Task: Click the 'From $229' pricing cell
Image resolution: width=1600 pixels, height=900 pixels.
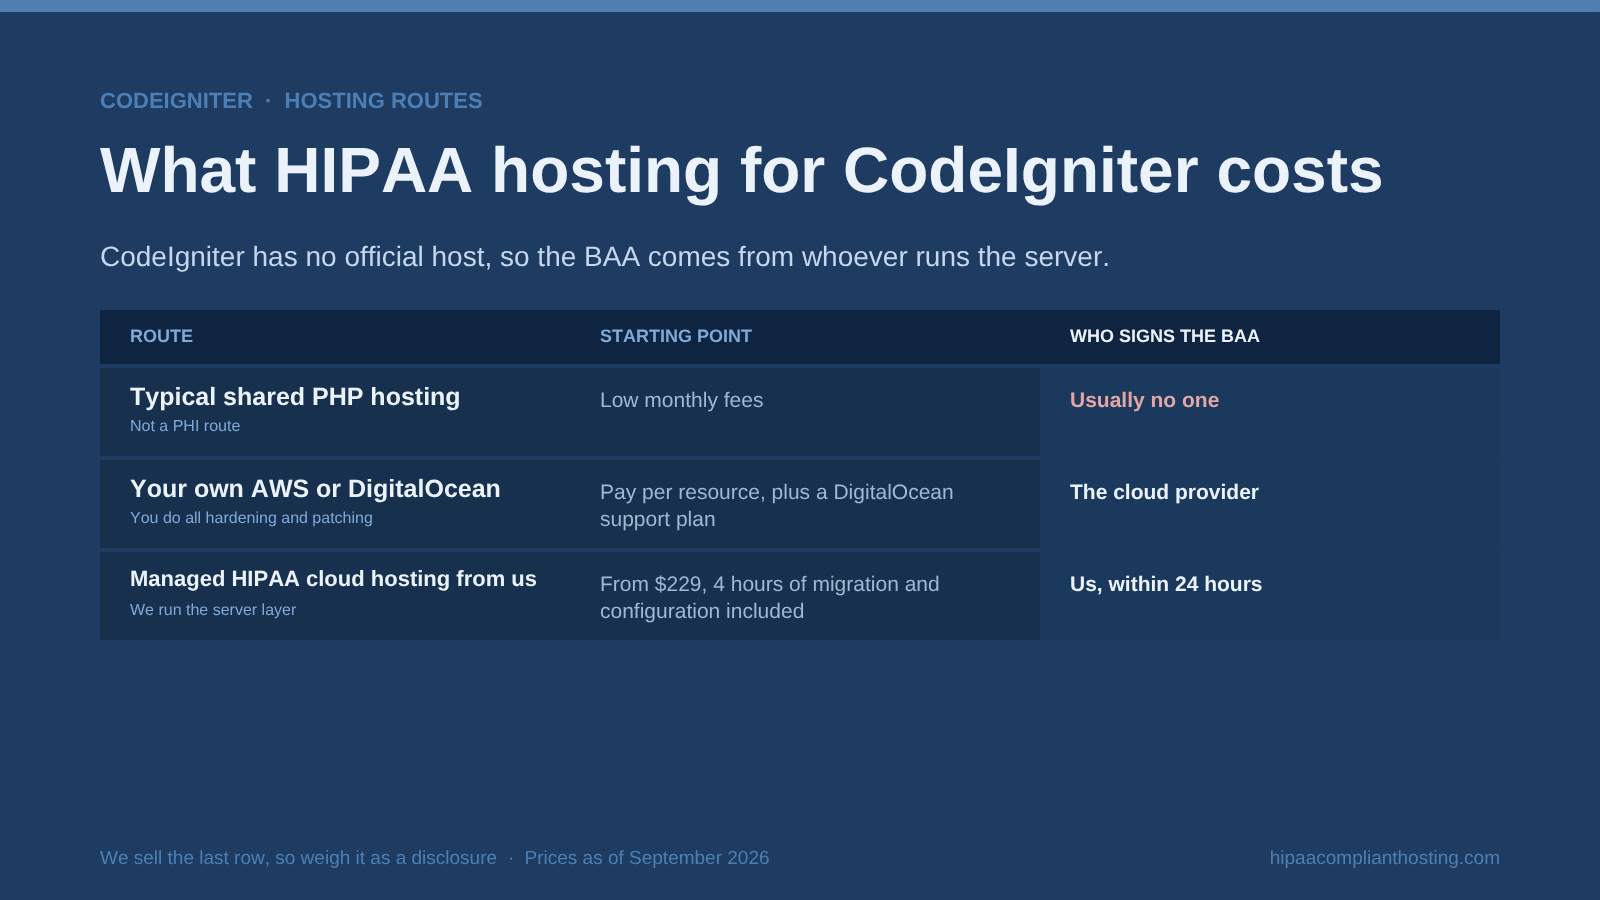Action: [770, 597]
